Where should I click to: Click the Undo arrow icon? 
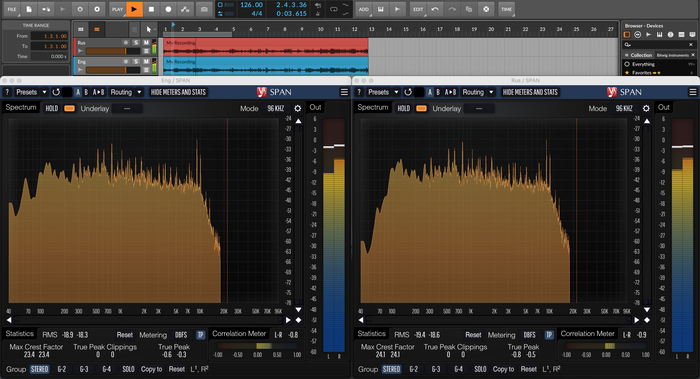(x=435, y=9)
